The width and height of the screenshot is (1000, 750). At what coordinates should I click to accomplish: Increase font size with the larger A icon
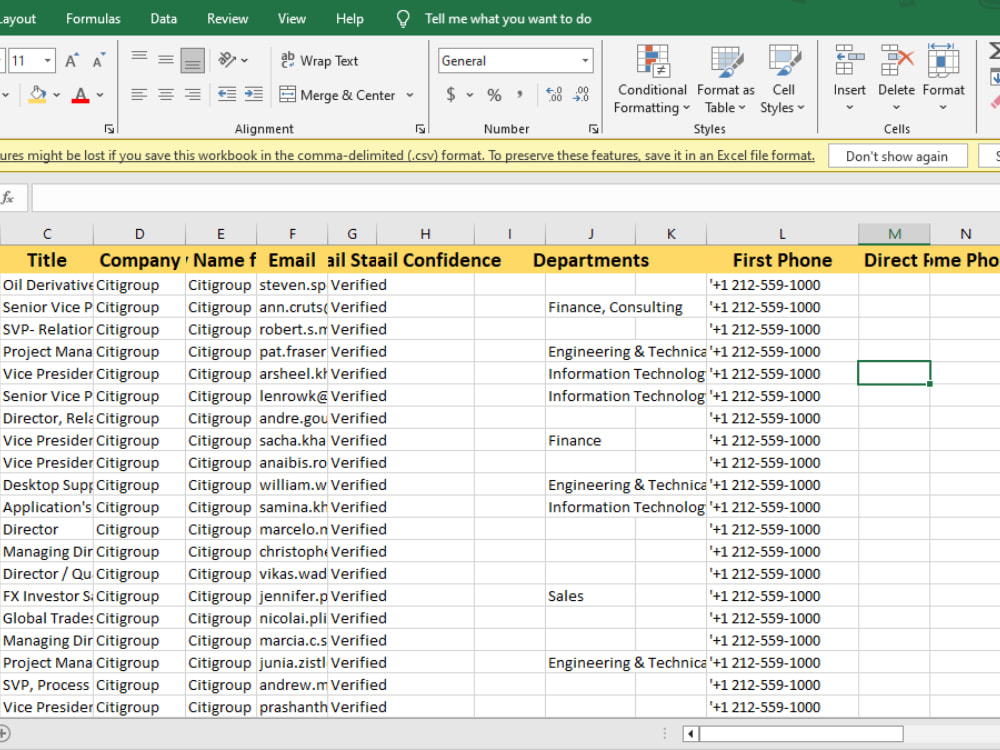click(72, 61)
